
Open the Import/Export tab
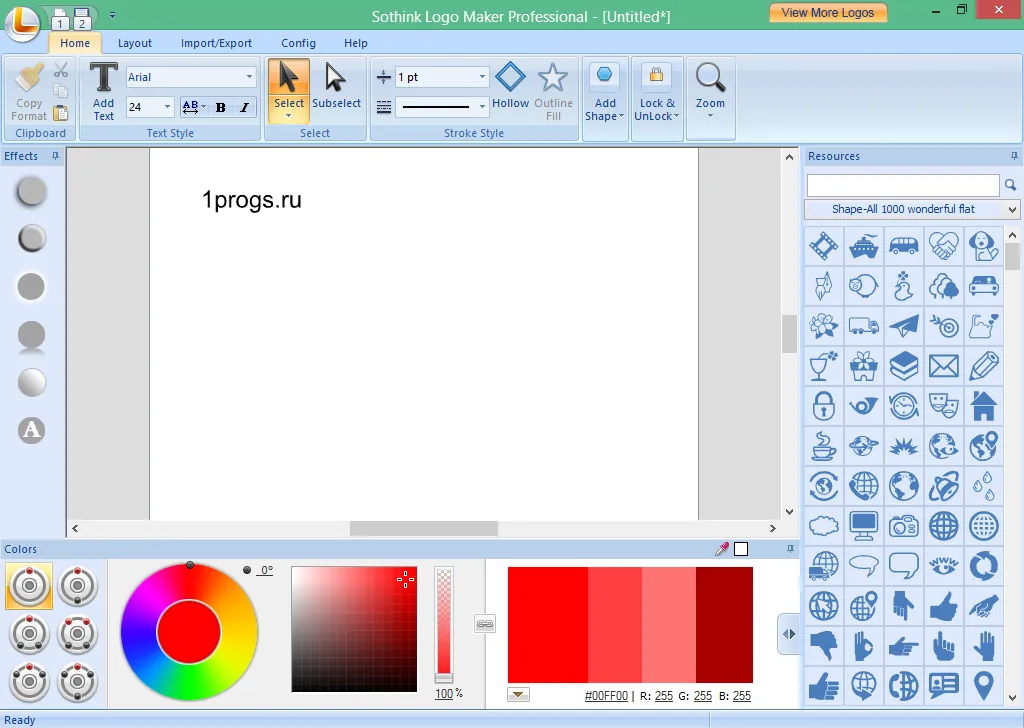pyautogui.click(x=216, y=43)
